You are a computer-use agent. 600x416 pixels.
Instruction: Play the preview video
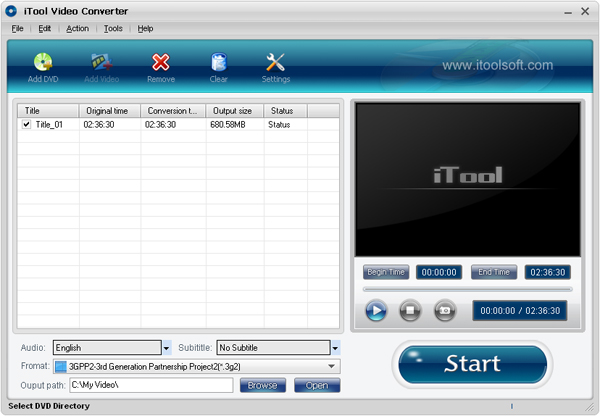point(376,310)
